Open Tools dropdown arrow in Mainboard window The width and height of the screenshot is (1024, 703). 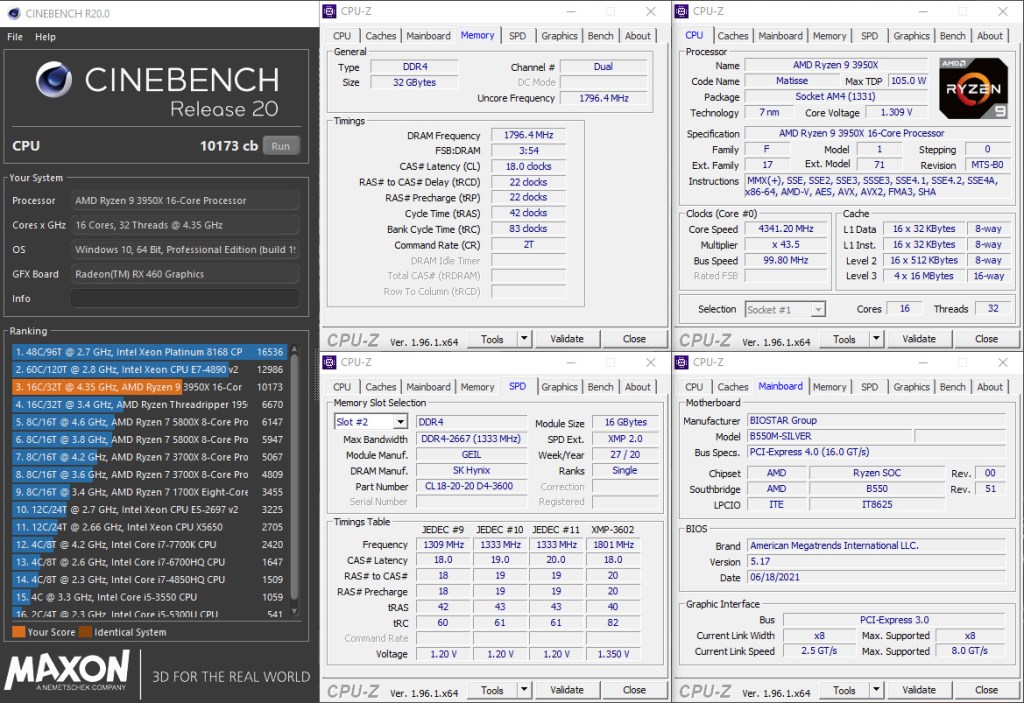tap(875, 690)
